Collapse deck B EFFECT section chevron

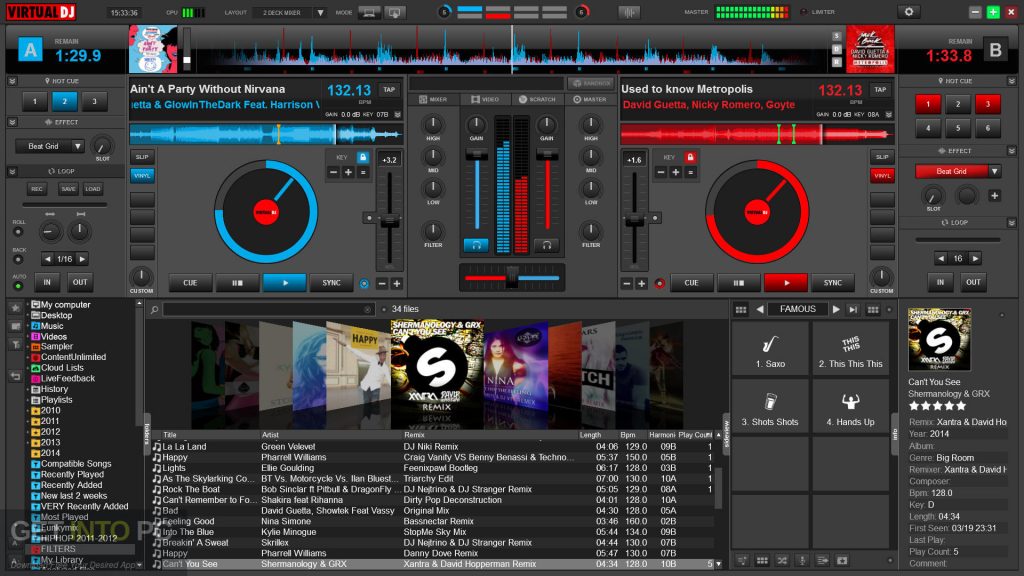pos(1012,151)
